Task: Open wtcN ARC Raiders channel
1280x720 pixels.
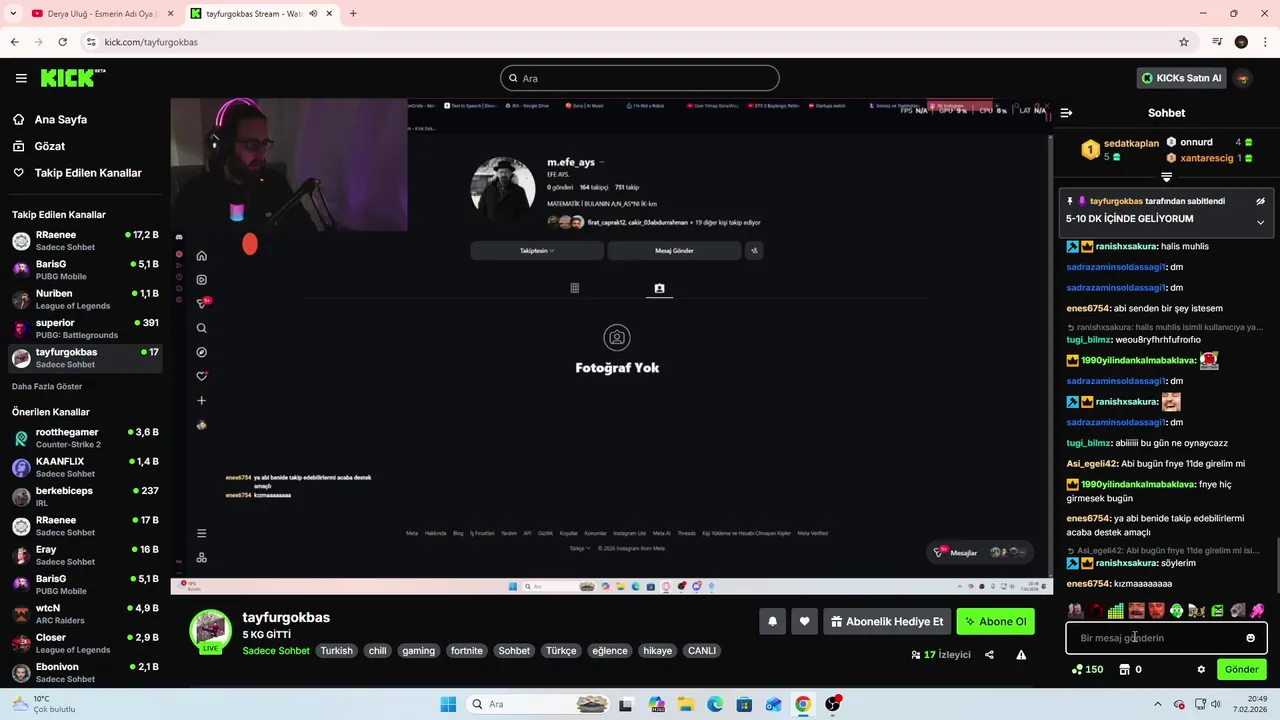Action: (85, 614)
